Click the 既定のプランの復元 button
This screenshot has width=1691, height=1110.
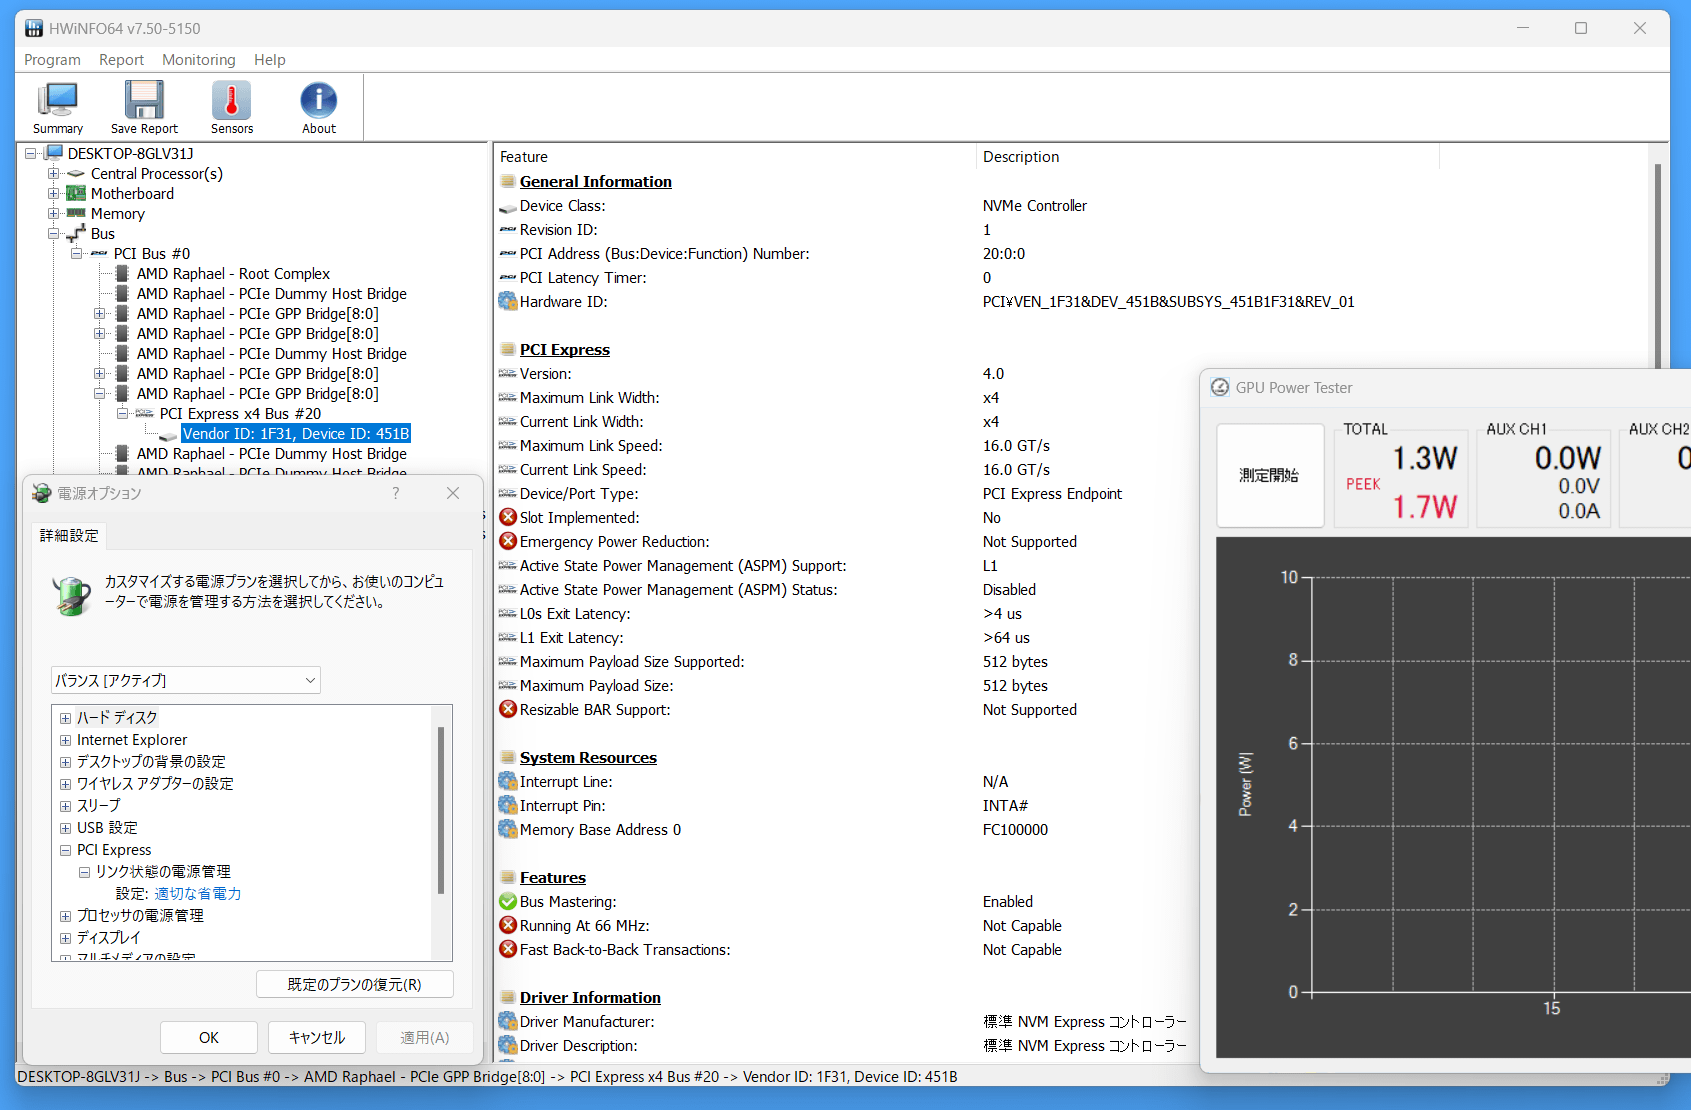[354, 985]
